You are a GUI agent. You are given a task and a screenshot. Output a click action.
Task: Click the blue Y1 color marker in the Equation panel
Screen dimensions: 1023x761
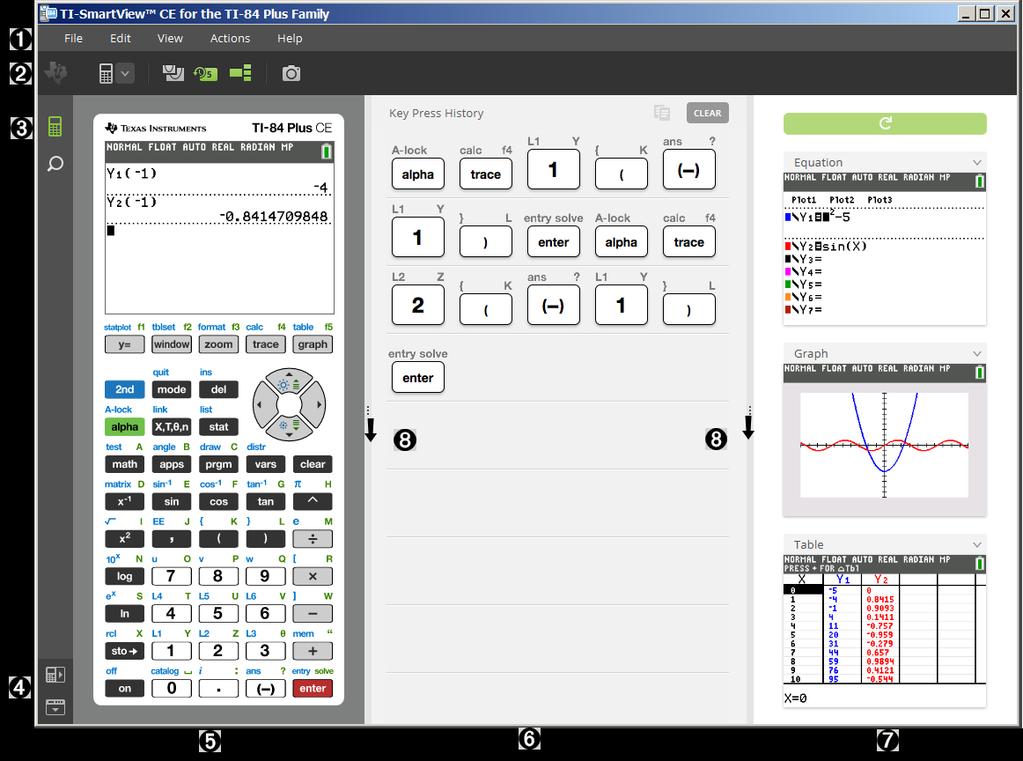787,217
